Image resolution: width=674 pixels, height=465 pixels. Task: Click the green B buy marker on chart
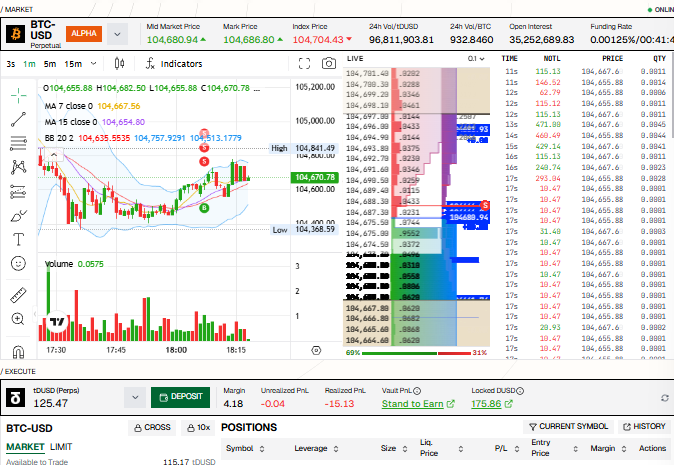point(204,208)
